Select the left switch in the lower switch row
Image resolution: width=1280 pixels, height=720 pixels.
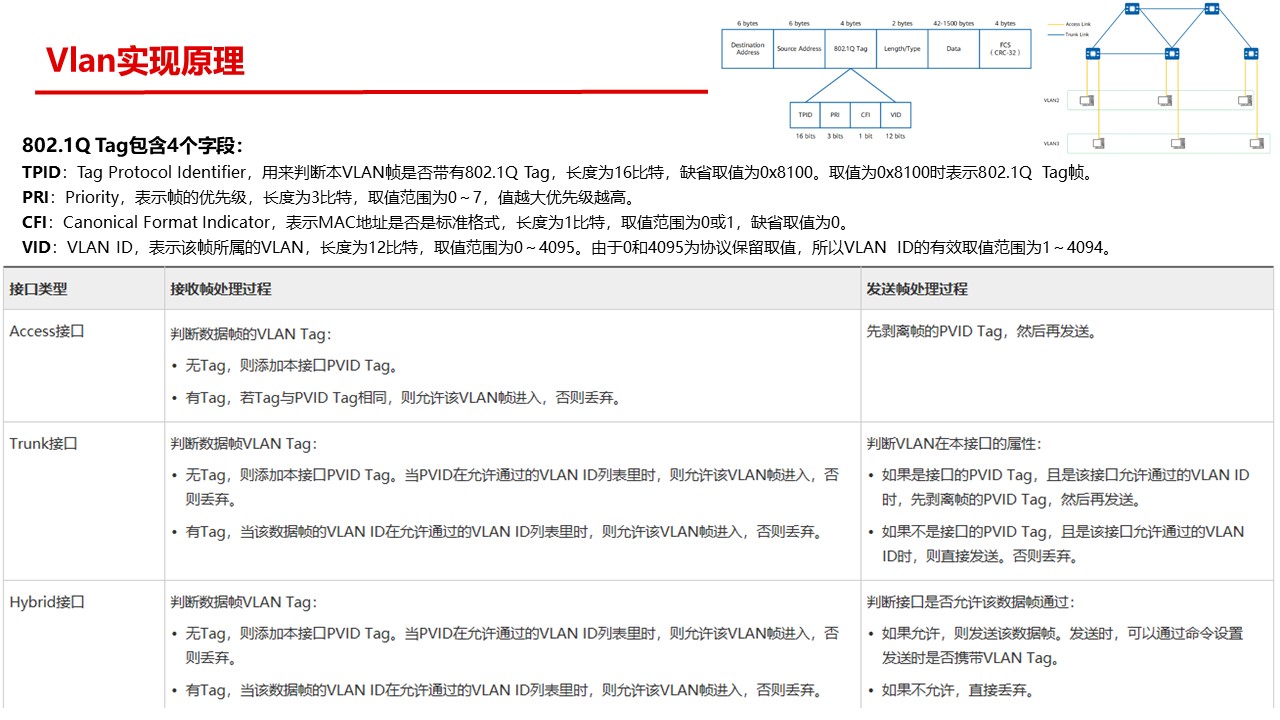point(1093,54)
